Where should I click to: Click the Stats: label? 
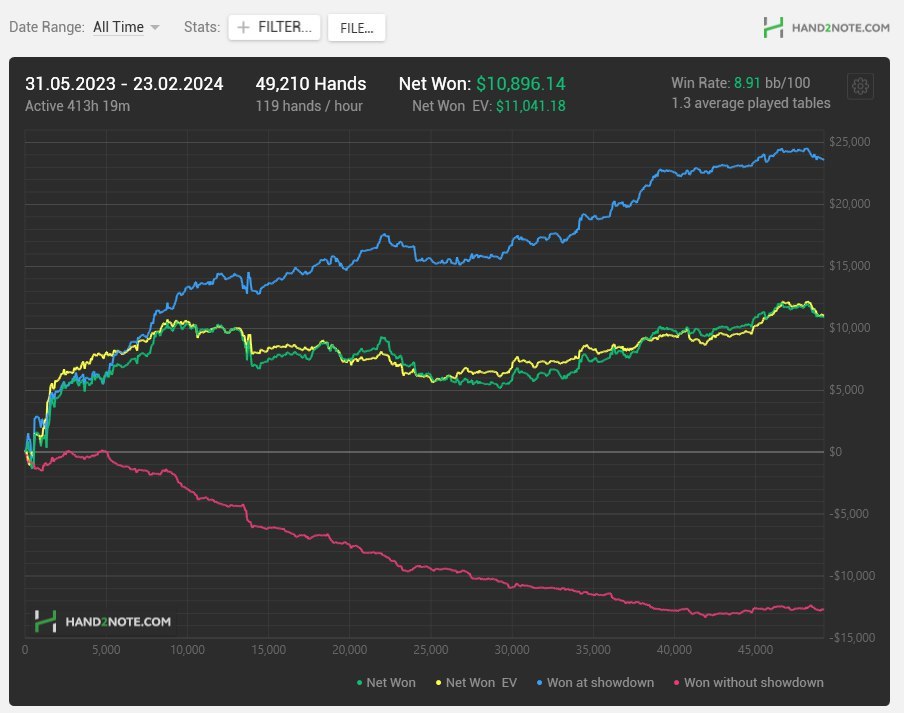(x=202, y=27)
